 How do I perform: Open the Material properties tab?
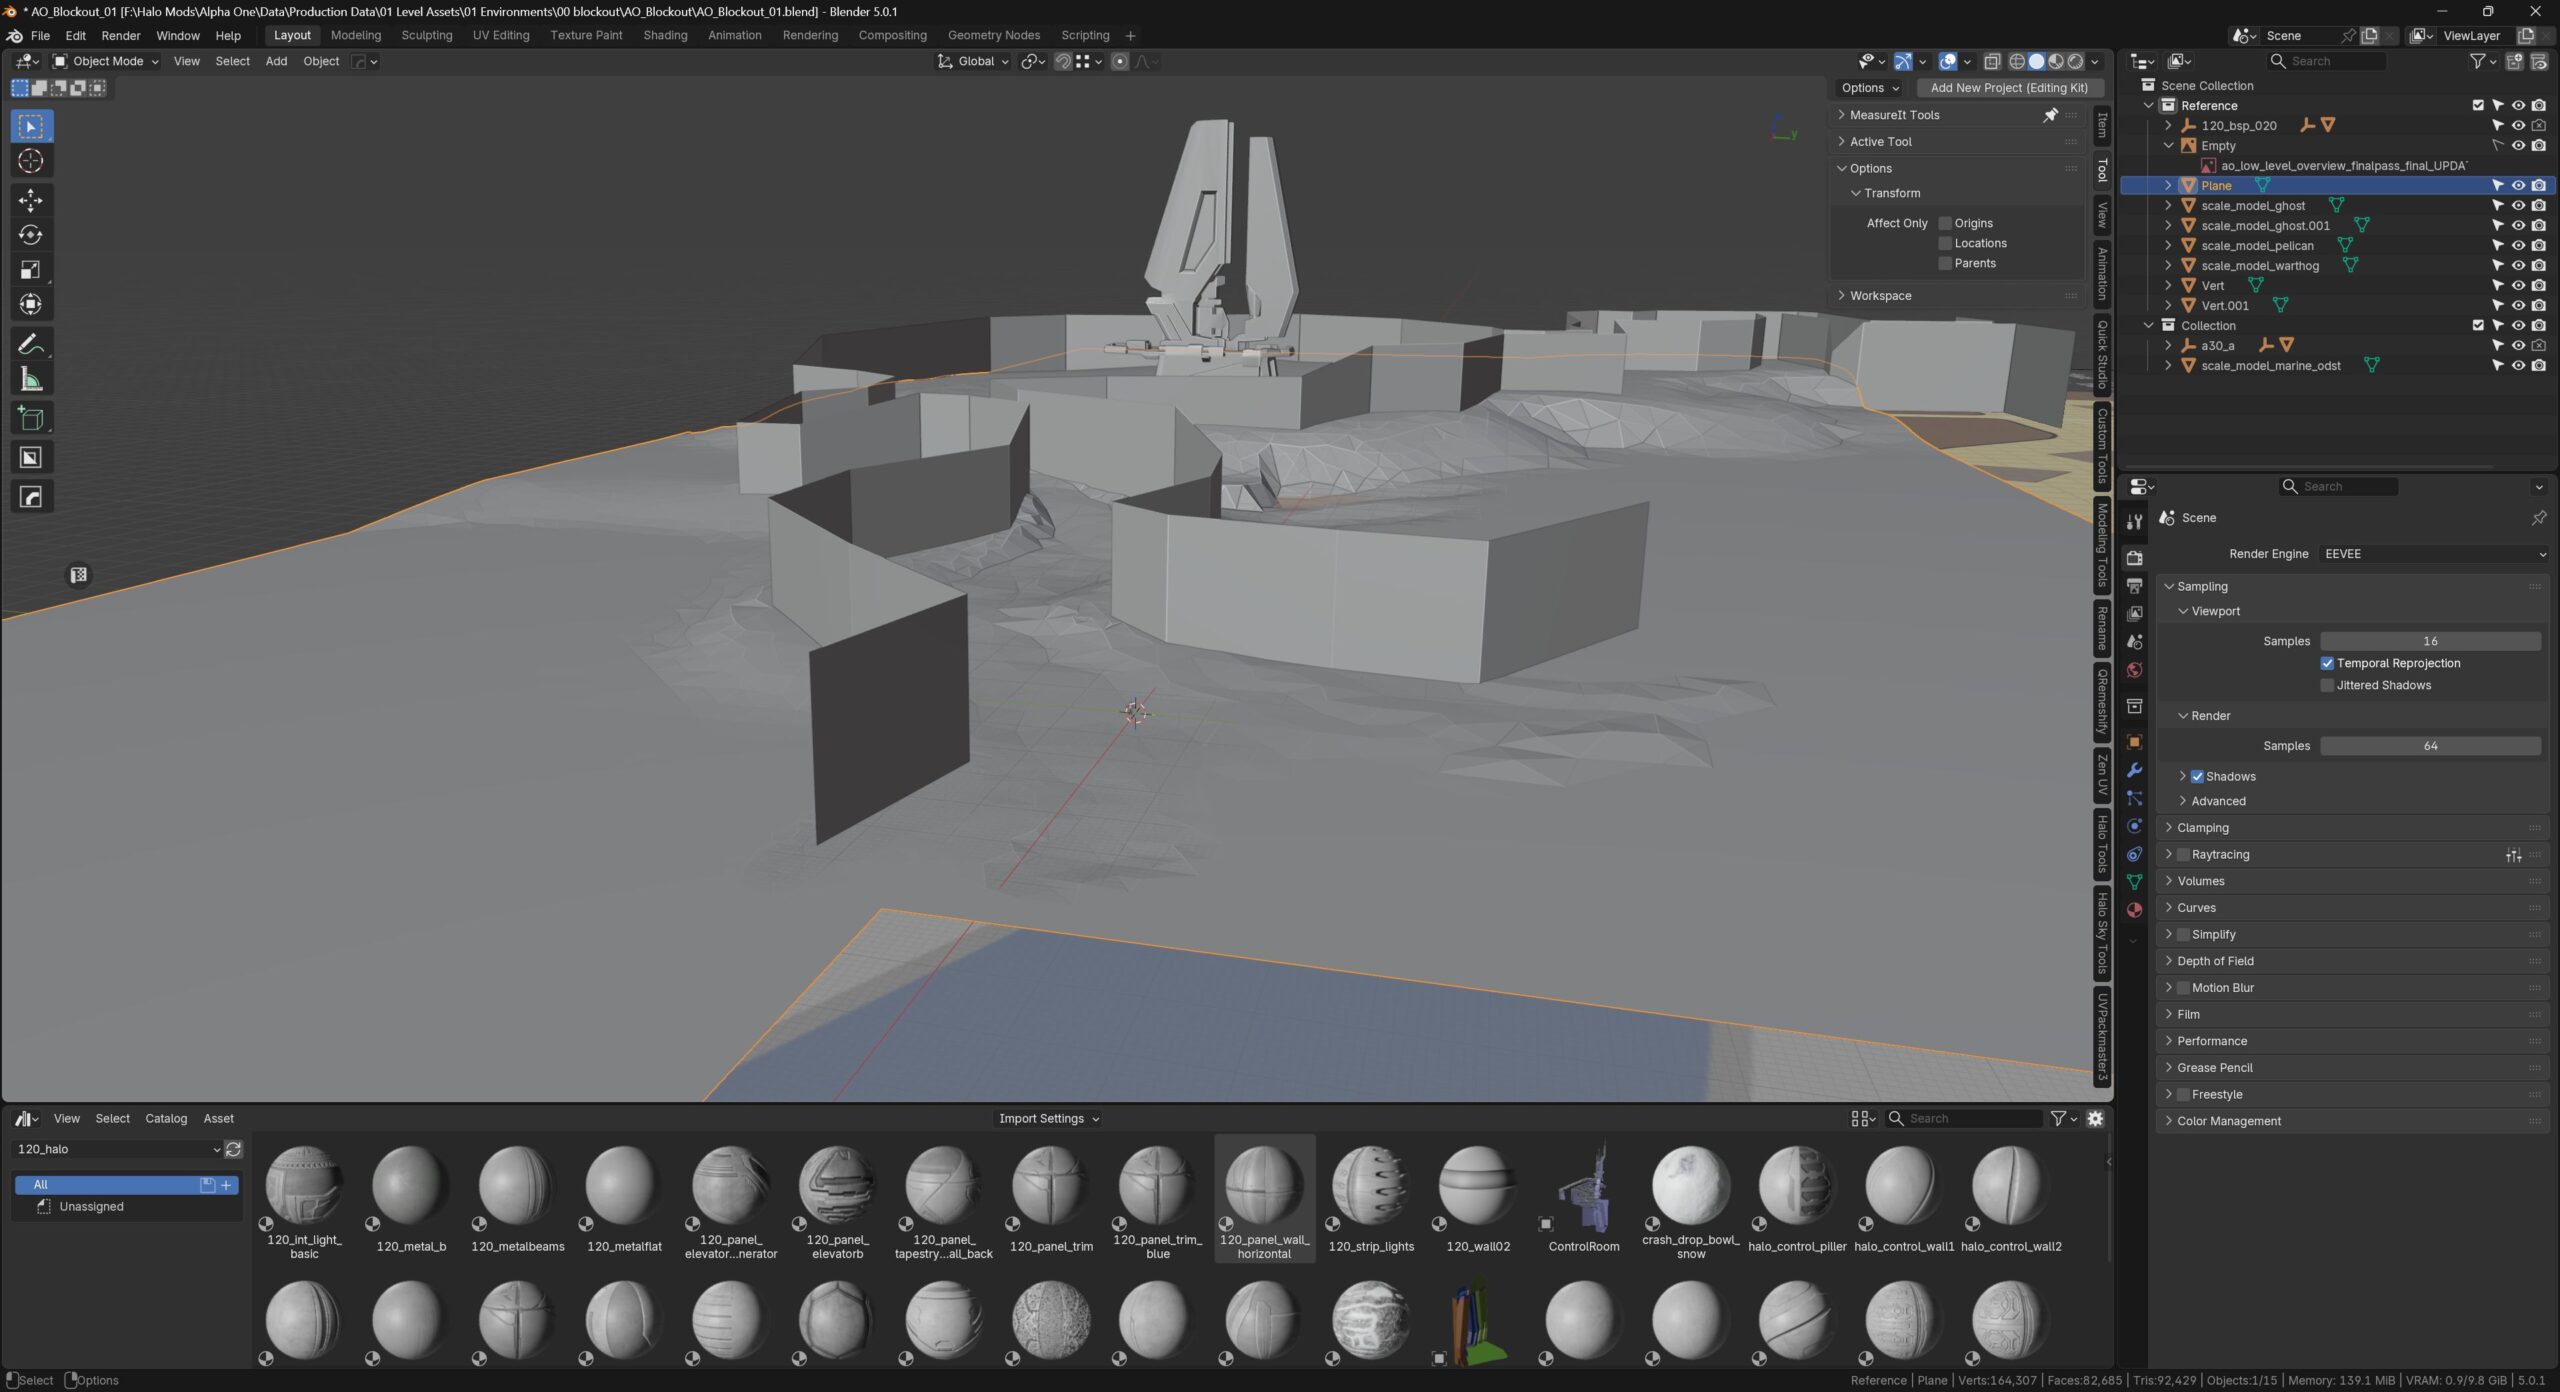2134,910
